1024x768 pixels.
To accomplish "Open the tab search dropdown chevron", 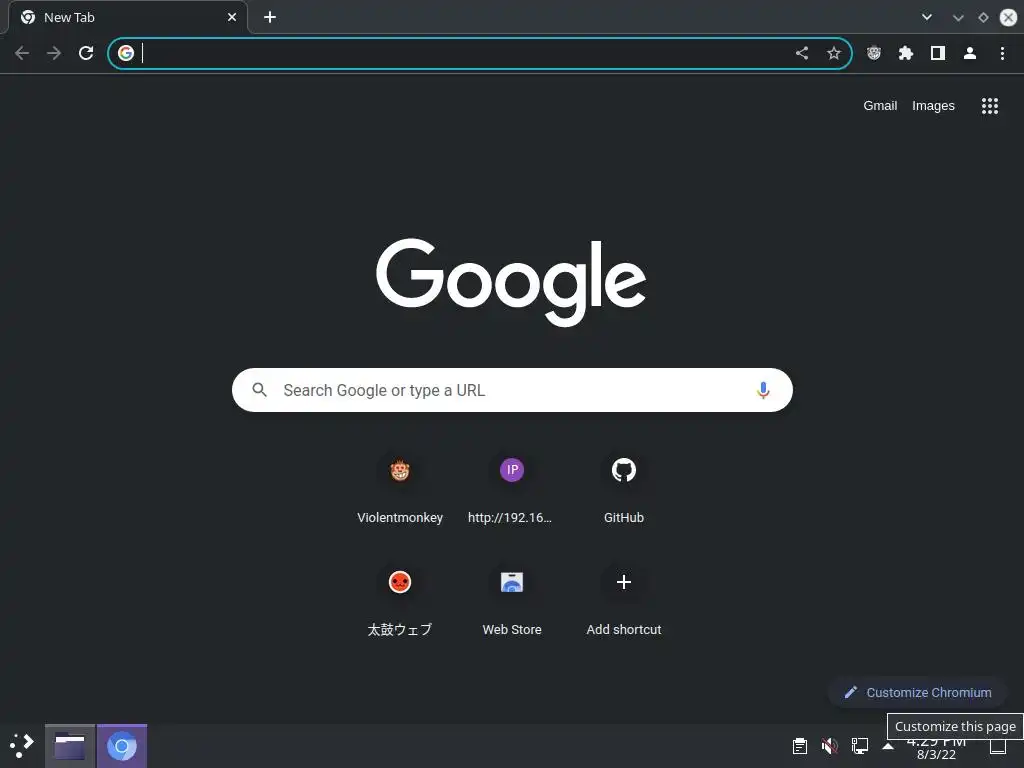I will (x=926, y=17).
